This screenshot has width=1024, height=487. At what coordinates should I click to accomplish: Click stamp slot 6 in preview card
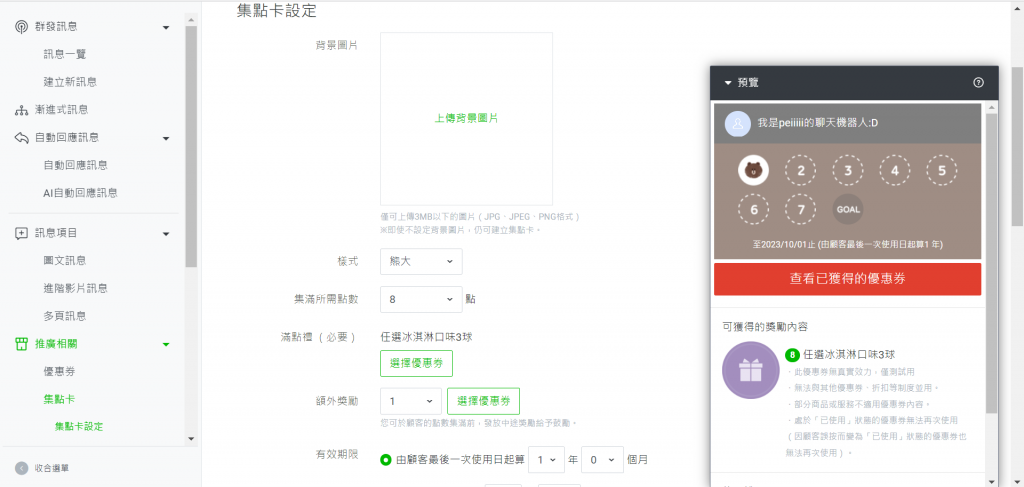754,210
